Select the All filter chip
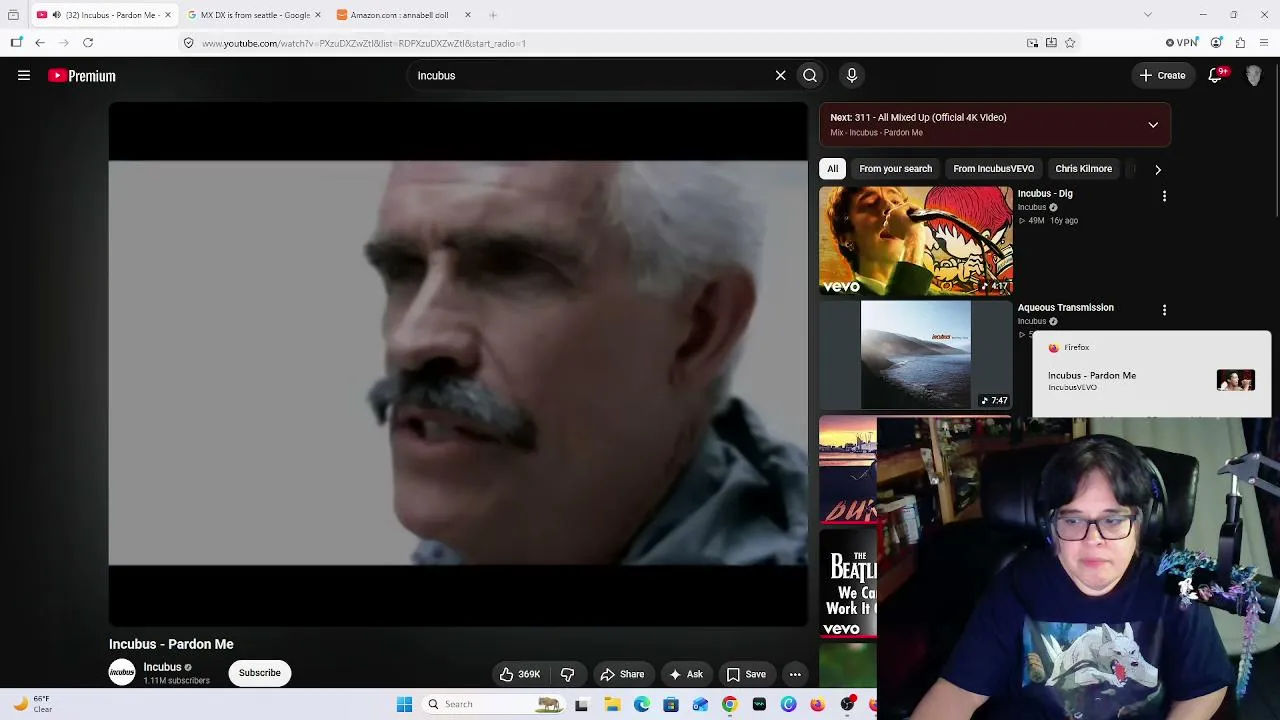The image size is (1280, 720). [x=832, y=169]
